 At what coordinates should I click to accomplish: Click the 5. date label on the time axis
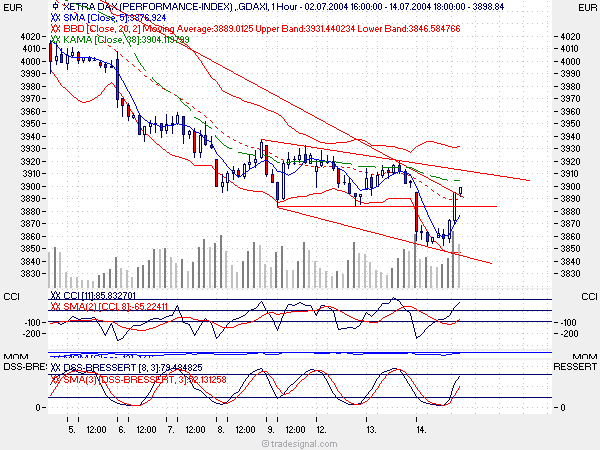tap(72, 430)
